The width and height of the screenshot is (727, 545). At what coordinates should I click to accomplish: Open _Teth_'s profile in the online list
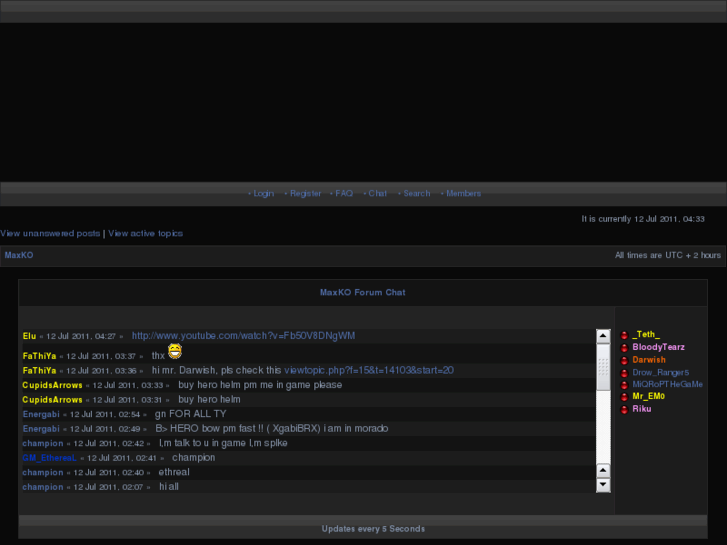click(x=646, y=334)
